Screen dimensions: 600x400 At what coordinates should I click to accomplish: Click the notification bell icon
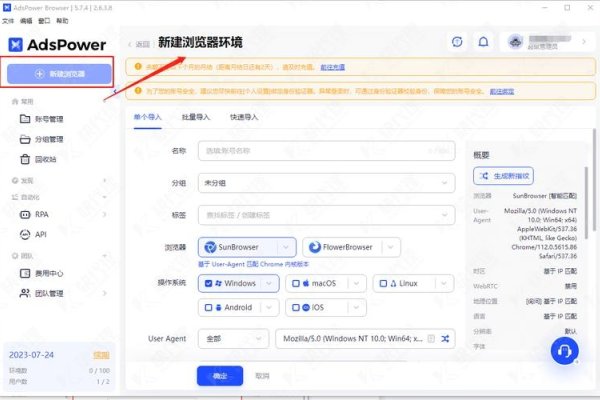tap(483, 42)
